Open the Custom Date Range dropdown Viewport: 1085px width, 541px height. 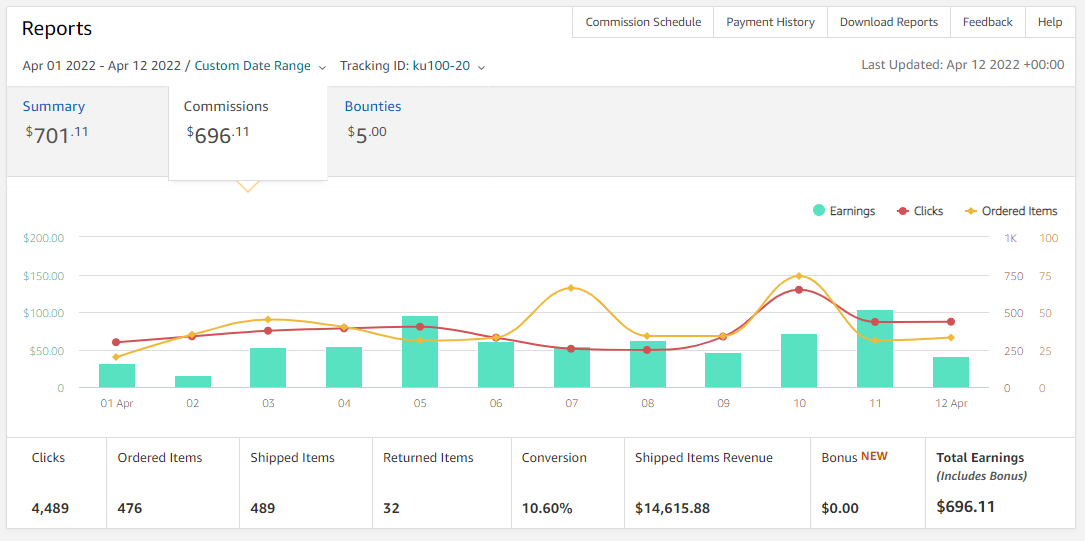point(253,66)
